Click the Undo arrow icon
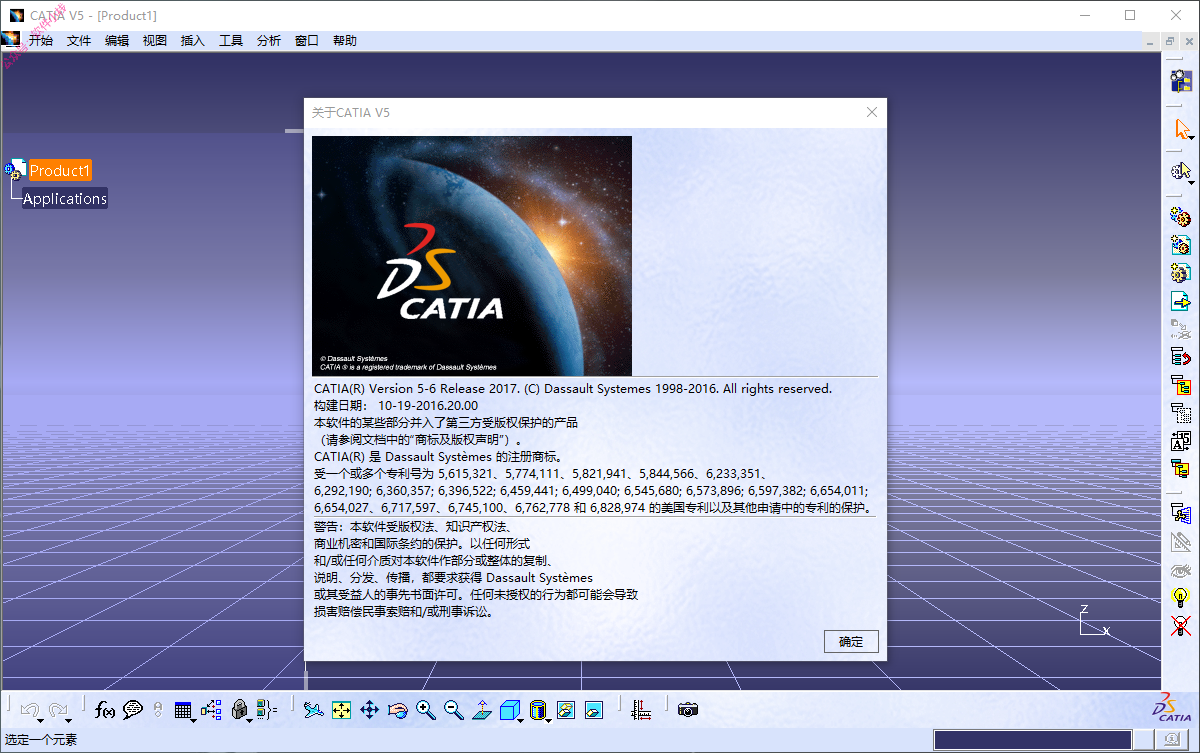Screen dimensions: 1200x753 click(x=29, y=709)
